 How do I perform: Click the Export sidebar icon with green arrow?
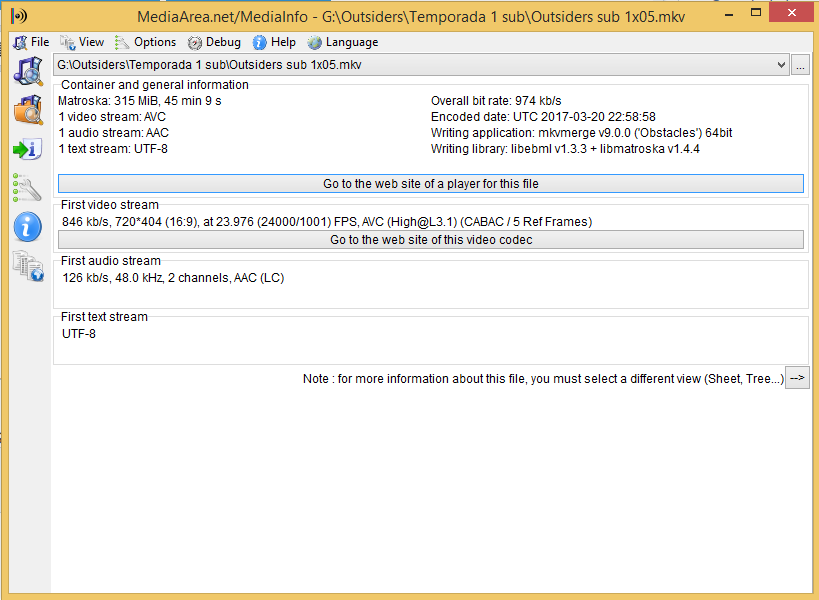click(x=27, y=149)
